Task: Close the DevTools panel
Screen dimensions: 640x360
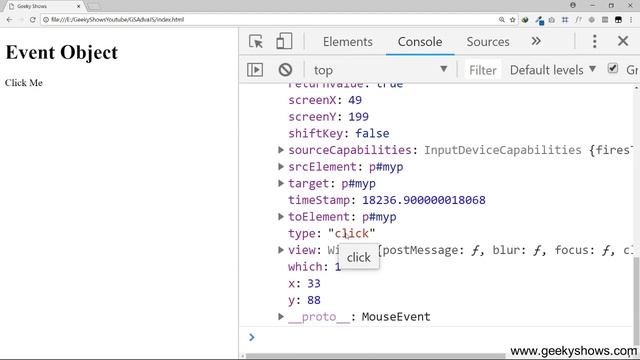Action: pyautogui.click(x=623, y=41)
